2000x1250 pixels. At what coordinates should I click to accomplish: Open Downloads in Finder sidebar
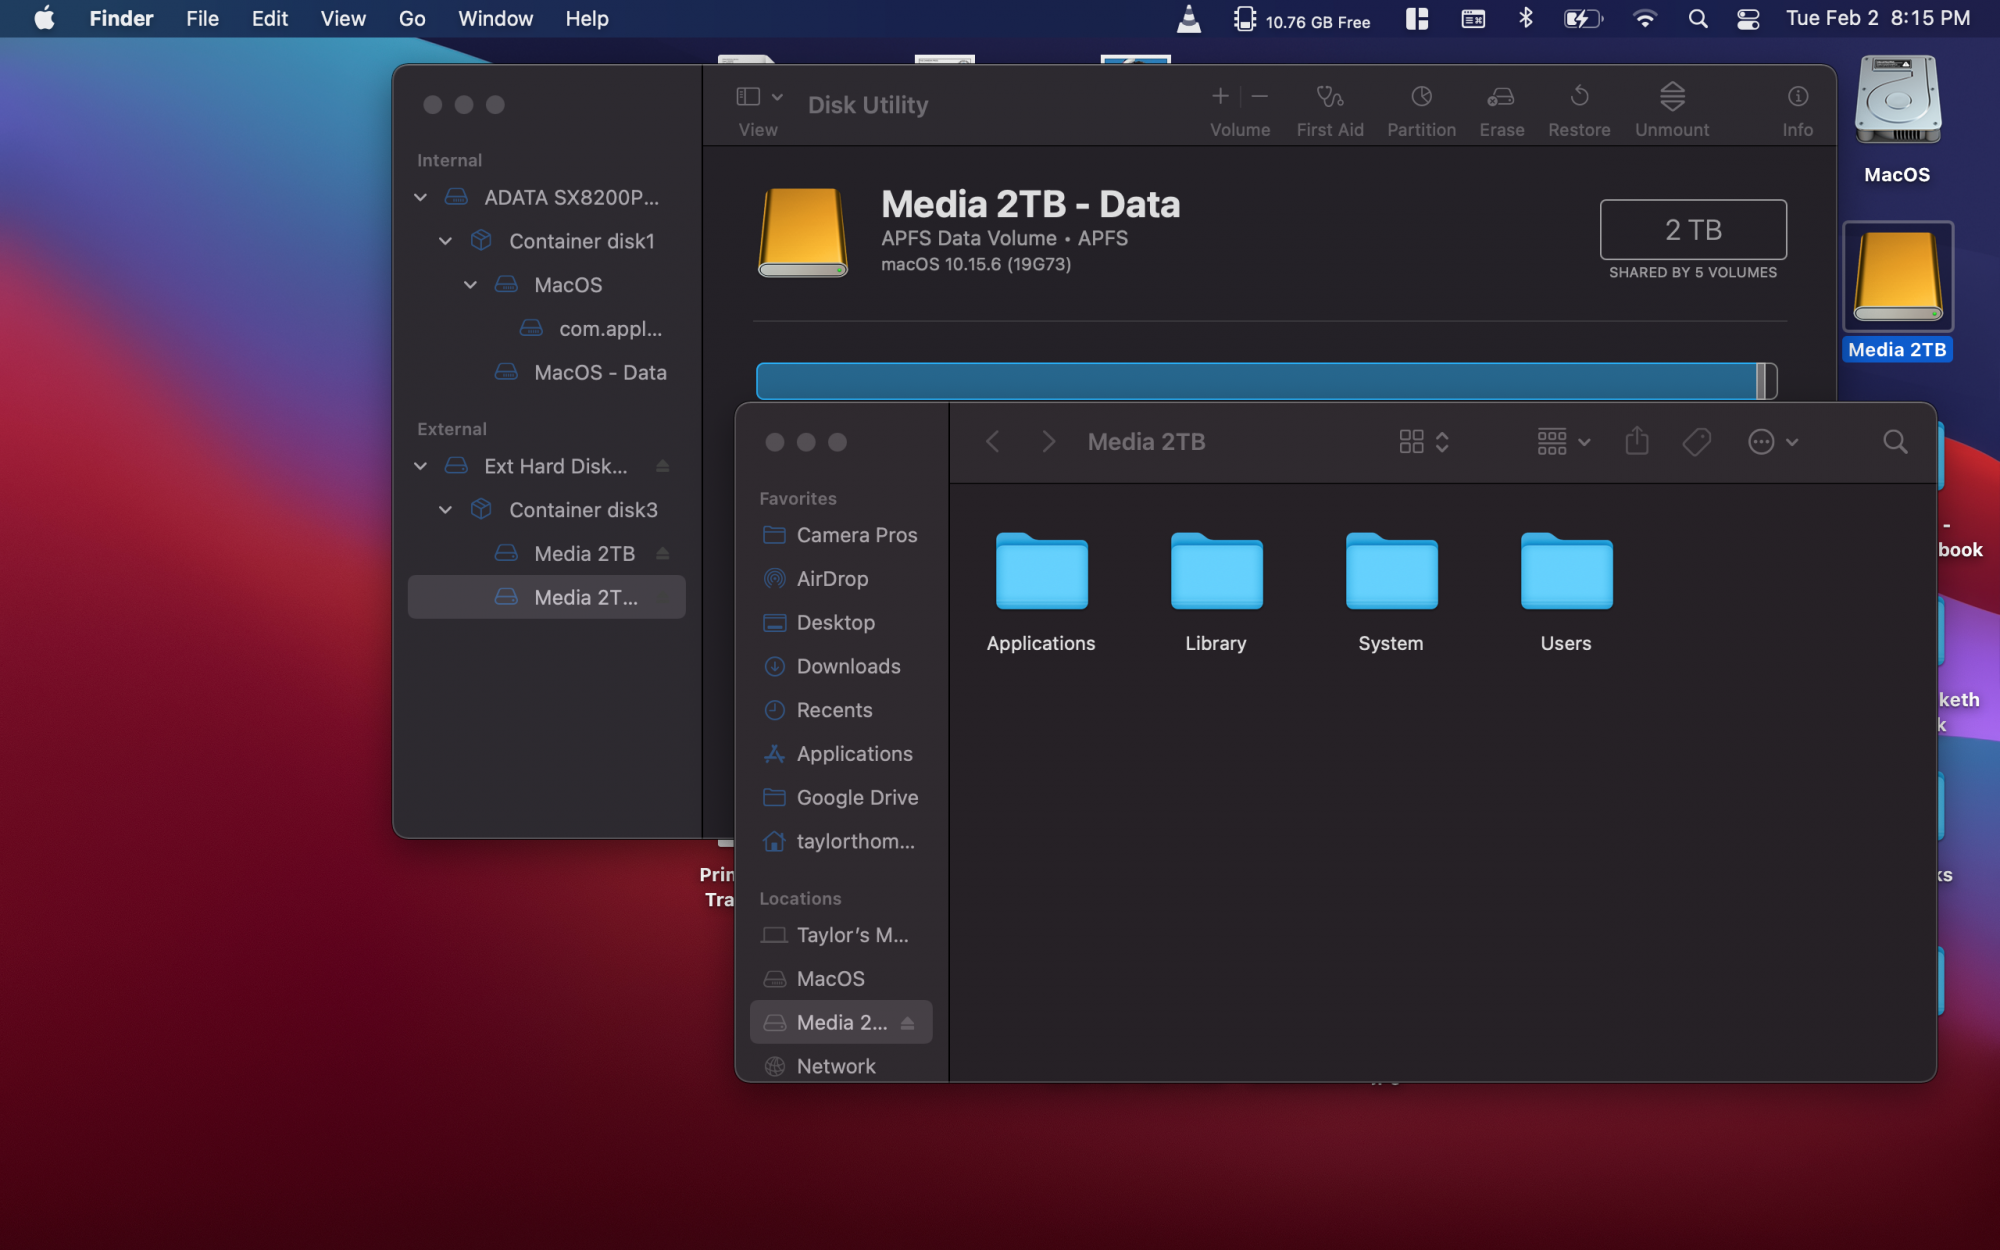(x=840, y=666)
